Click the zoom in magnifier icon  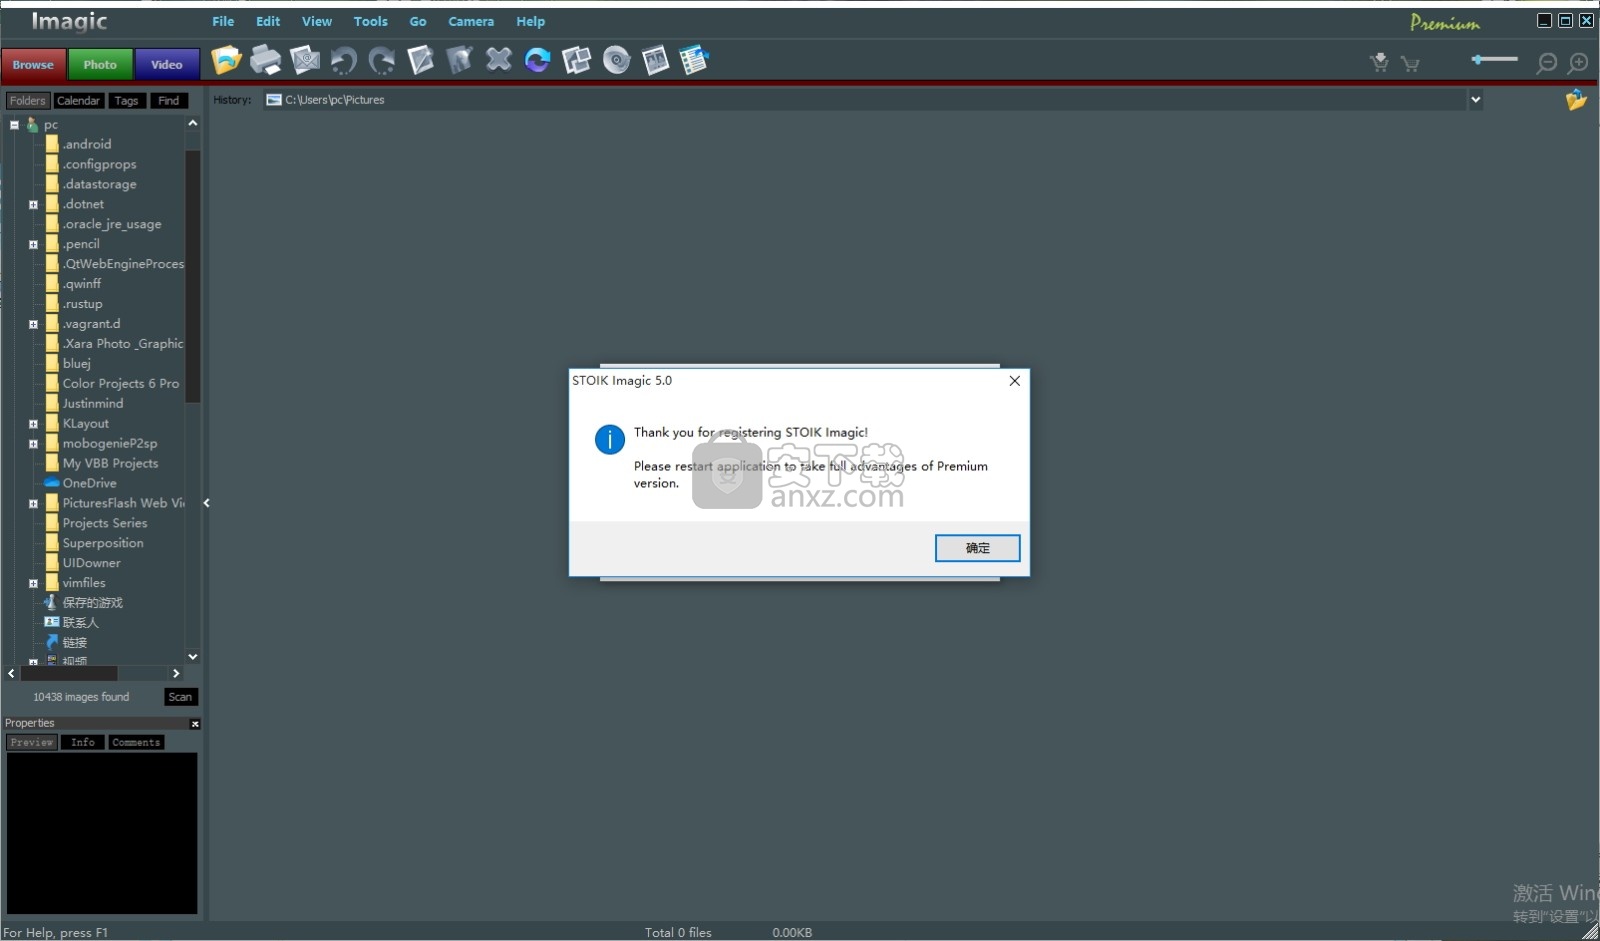(x=1578, y=63)
